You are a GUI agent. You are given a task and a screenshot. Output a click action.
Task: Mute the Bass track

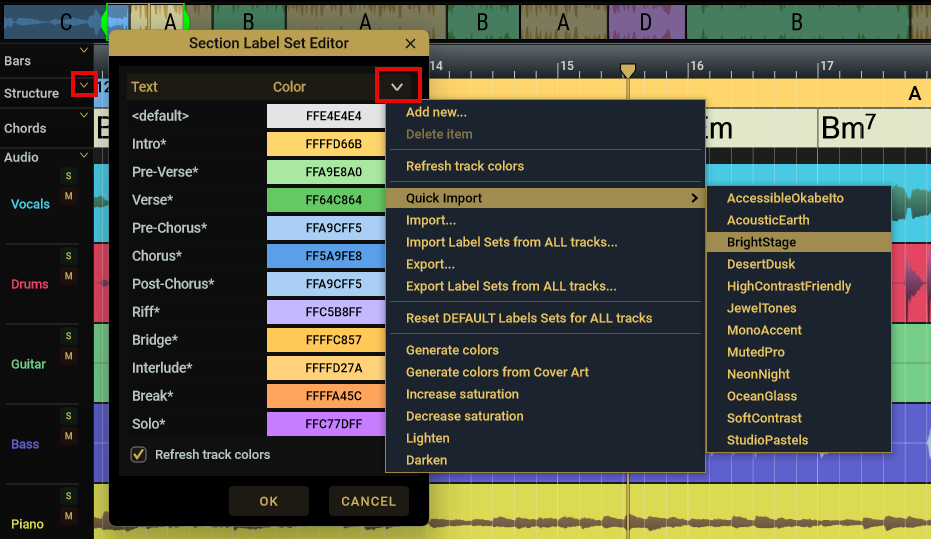pyautogui.click(x=68, y=436)
